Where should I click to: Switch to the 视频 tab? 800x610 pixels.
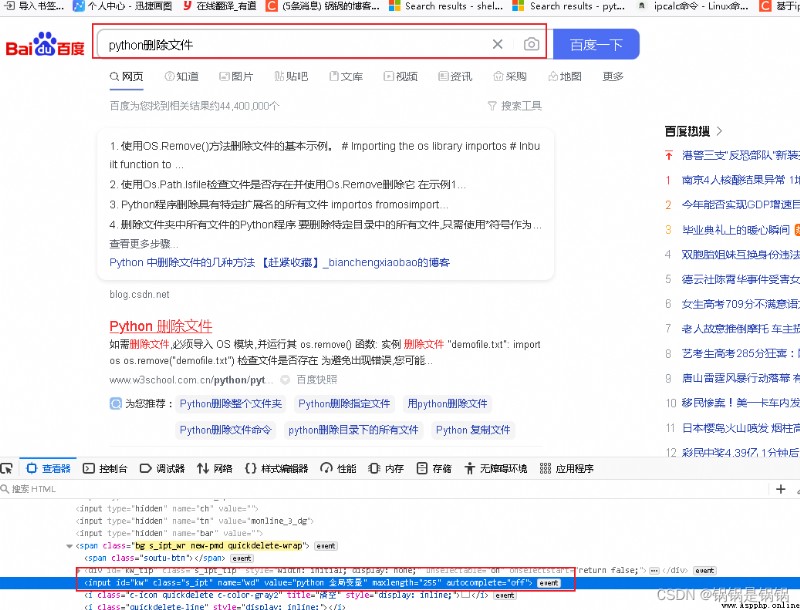(x=401, y=77)
